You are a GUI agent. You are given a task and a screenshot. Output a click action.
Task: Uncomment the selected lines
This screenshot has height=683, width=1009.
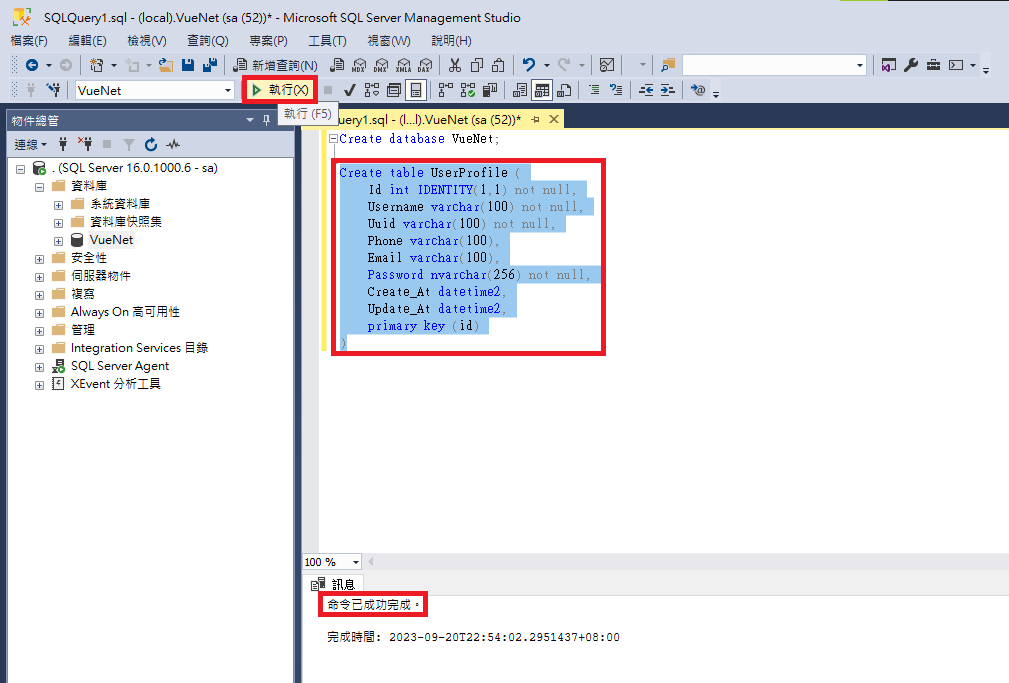616,90
